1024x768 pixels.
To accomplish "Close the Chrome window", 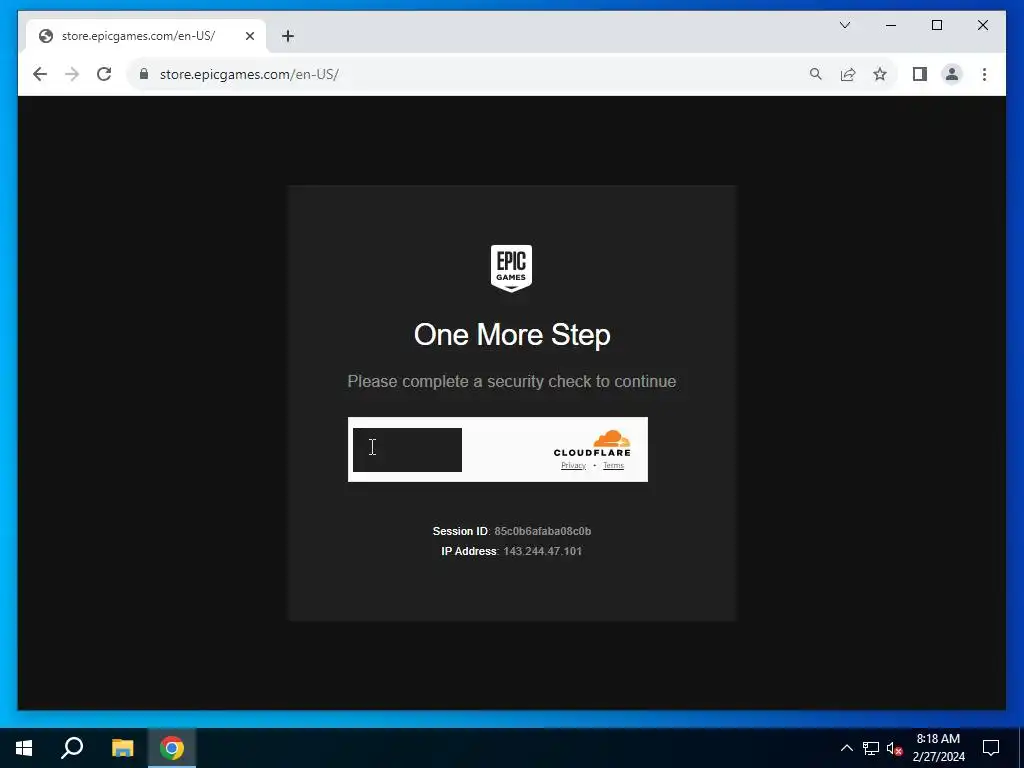I will coord(982,25).
